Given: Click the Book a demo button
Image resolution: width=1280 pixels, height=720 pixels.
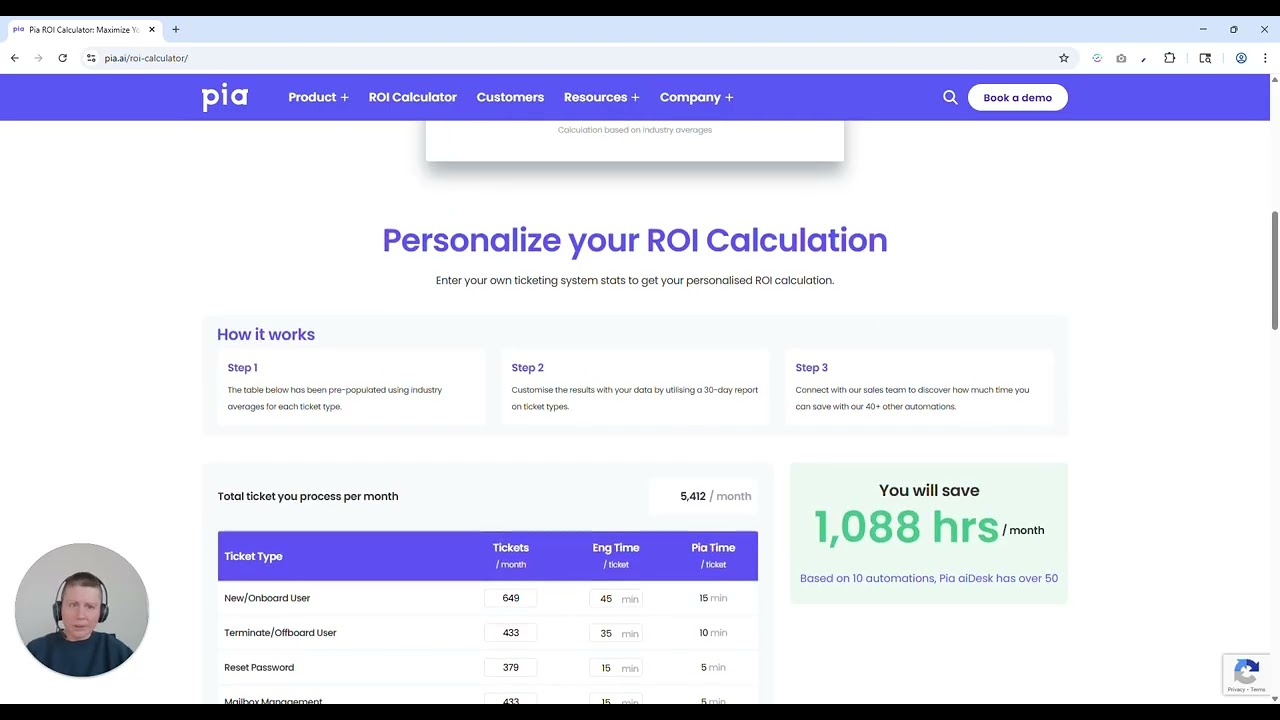Looking at the screenshot, I should point(1017,97).
